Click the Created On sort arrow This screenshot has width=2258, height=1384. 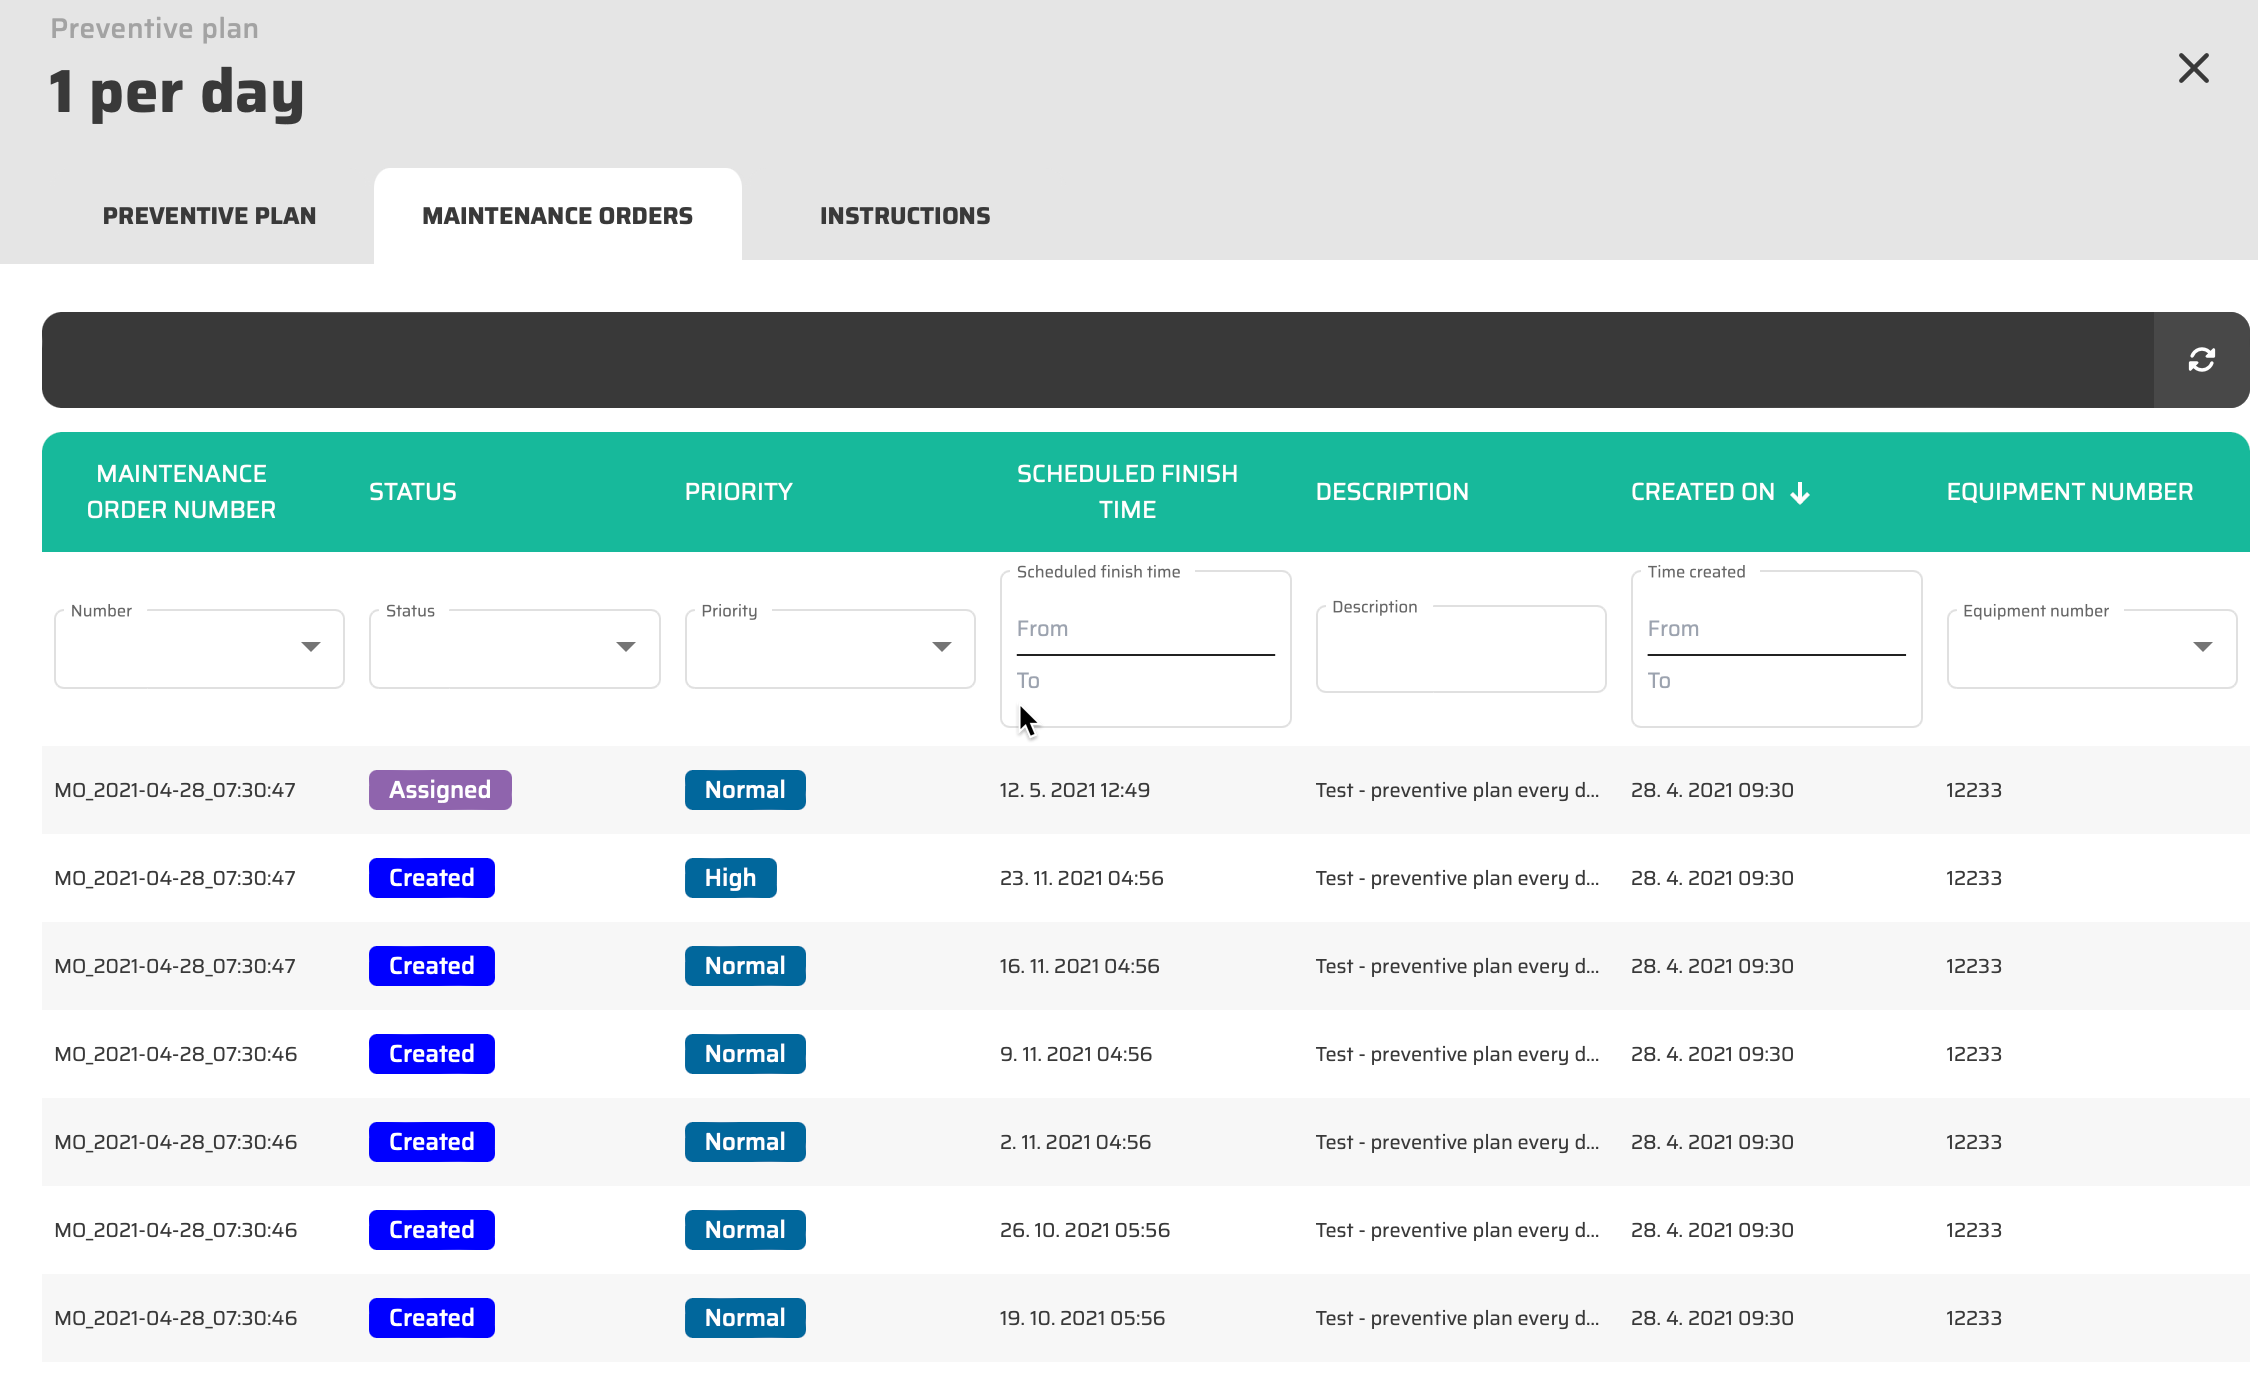[x=1800, y=493]
